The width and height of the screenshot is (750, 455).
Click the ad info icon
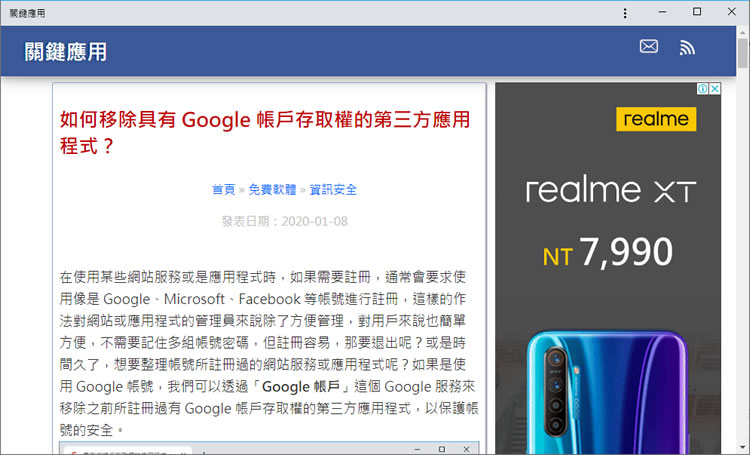(x=702, y=89)
